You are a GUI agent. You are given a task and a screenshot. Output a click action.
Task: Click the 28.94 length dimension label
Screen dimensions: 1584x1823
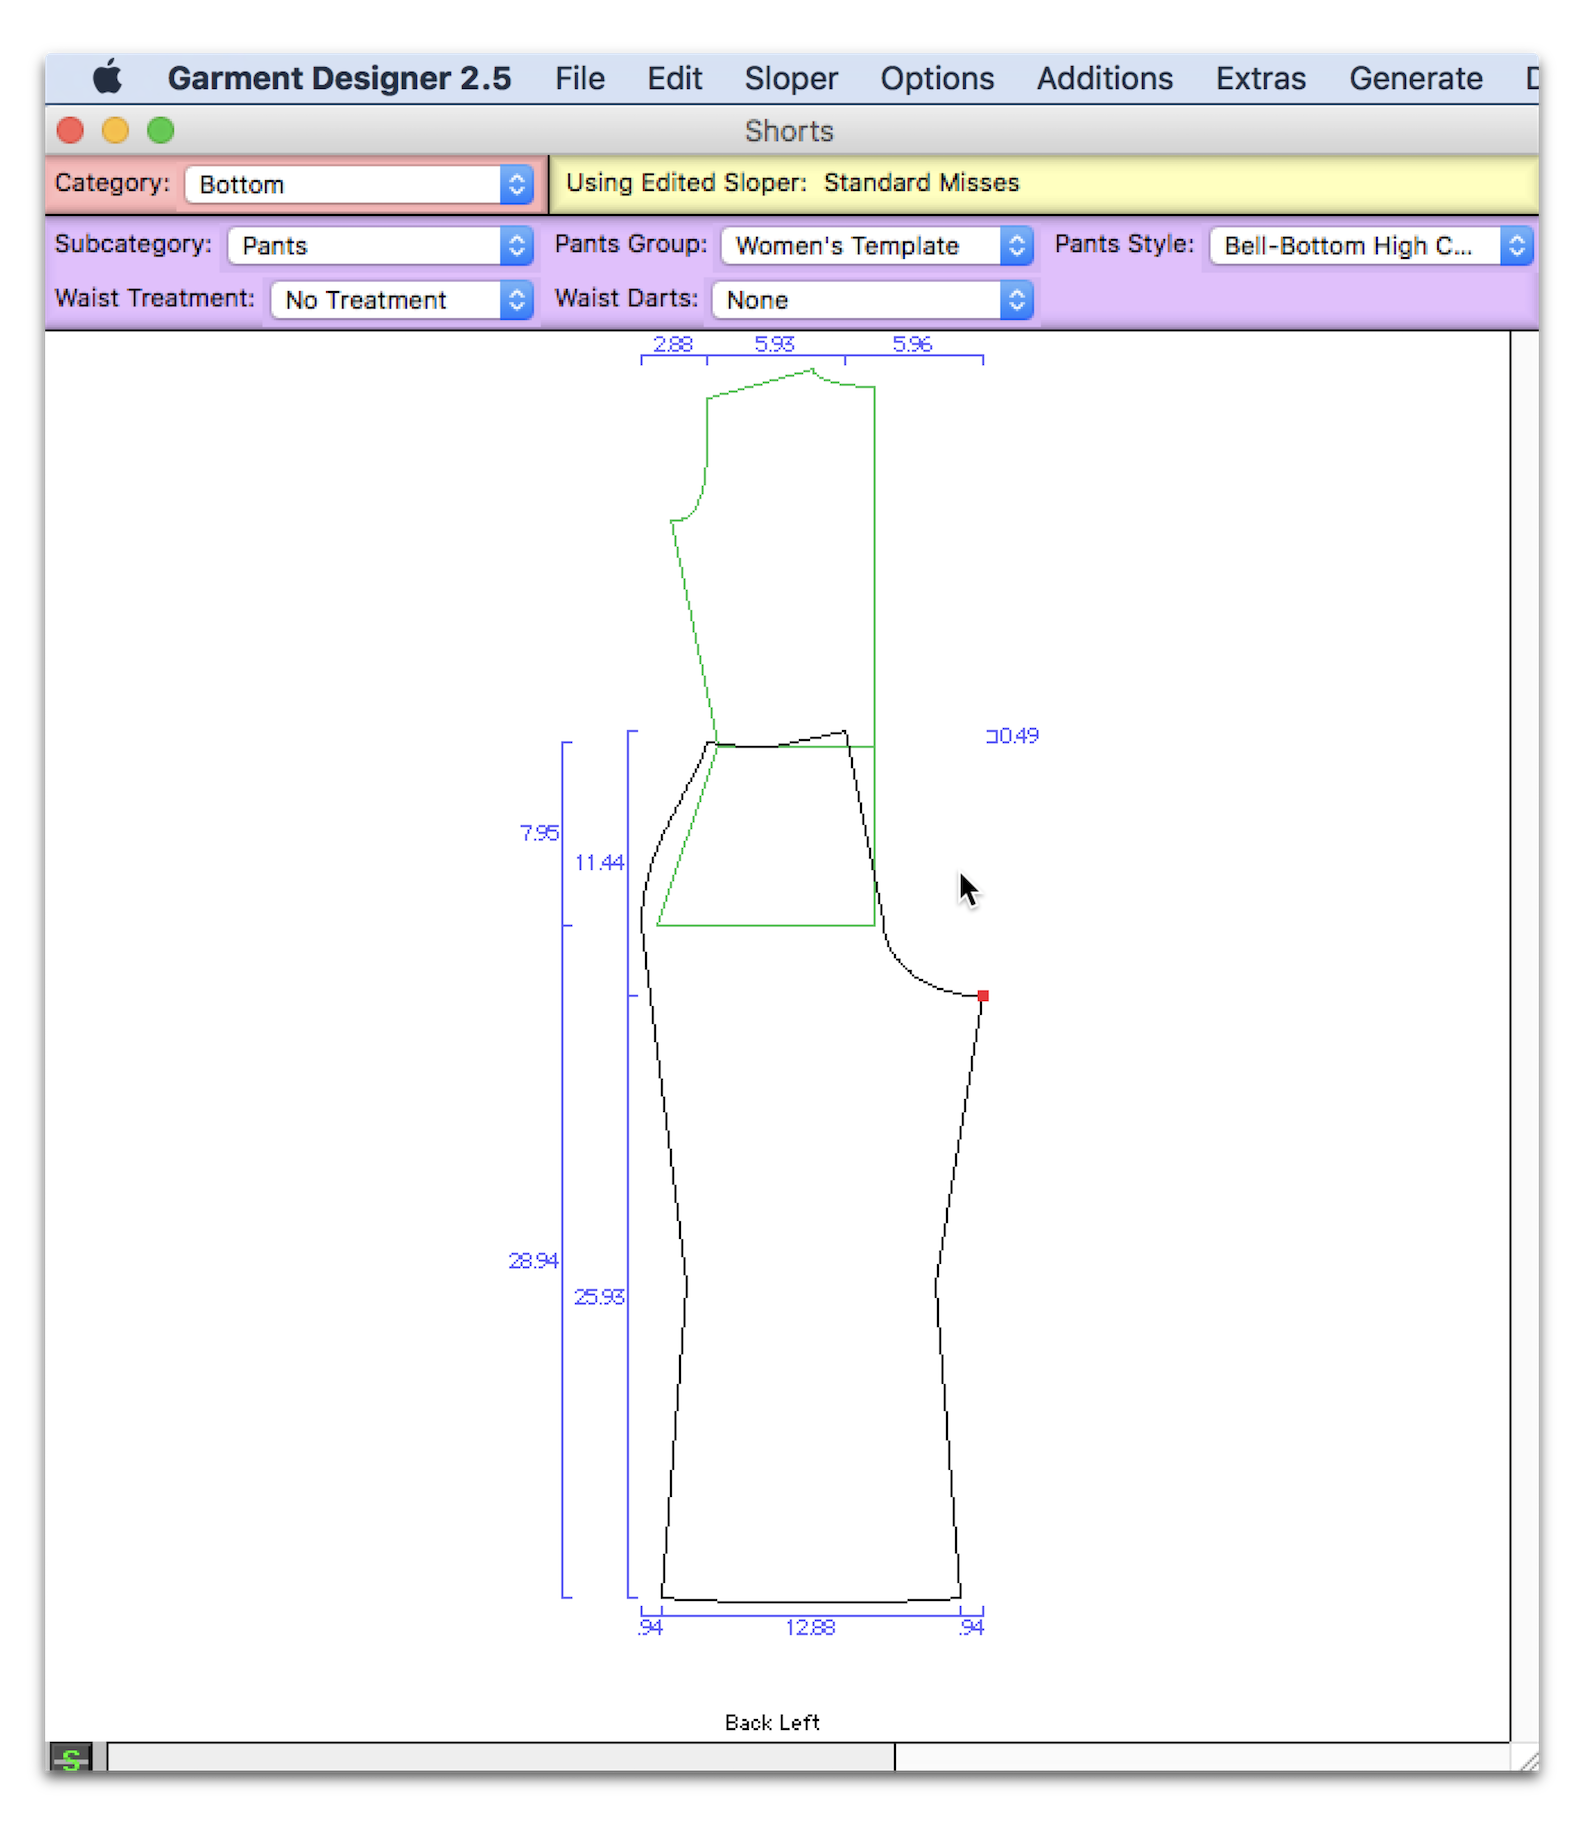click(x=532, y=1261)
